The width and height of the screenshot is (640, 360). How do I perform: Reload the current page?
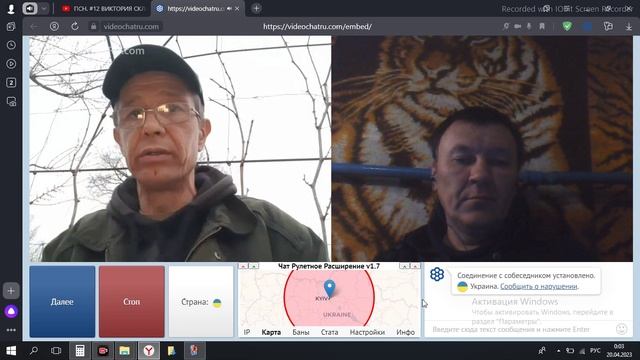[75, 27]
